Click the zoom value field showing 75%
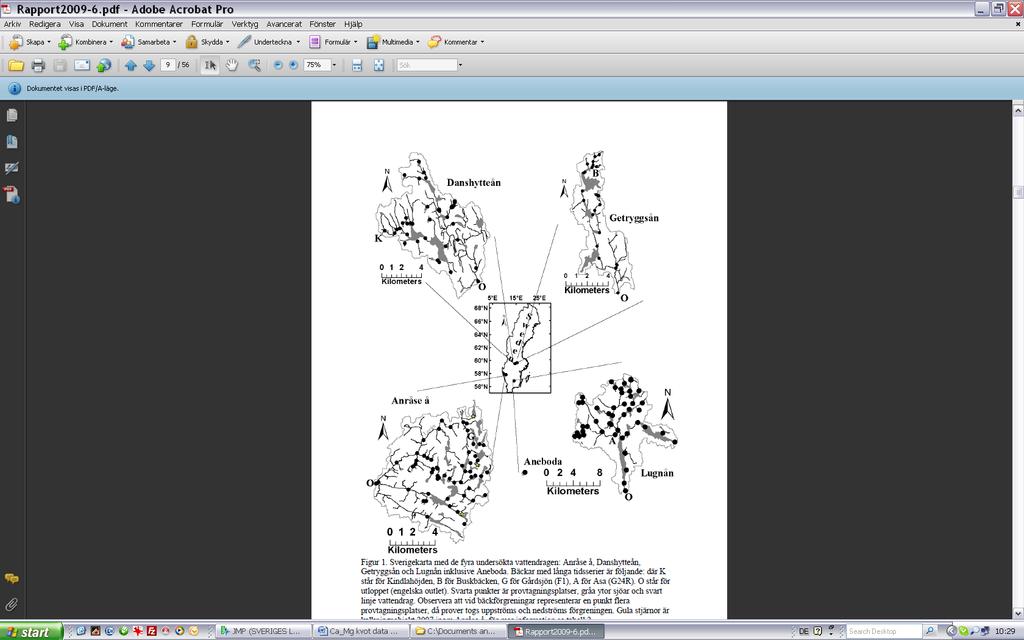Image resolution: width=1024 pixels, height=640 pixels. pos(317,65)
